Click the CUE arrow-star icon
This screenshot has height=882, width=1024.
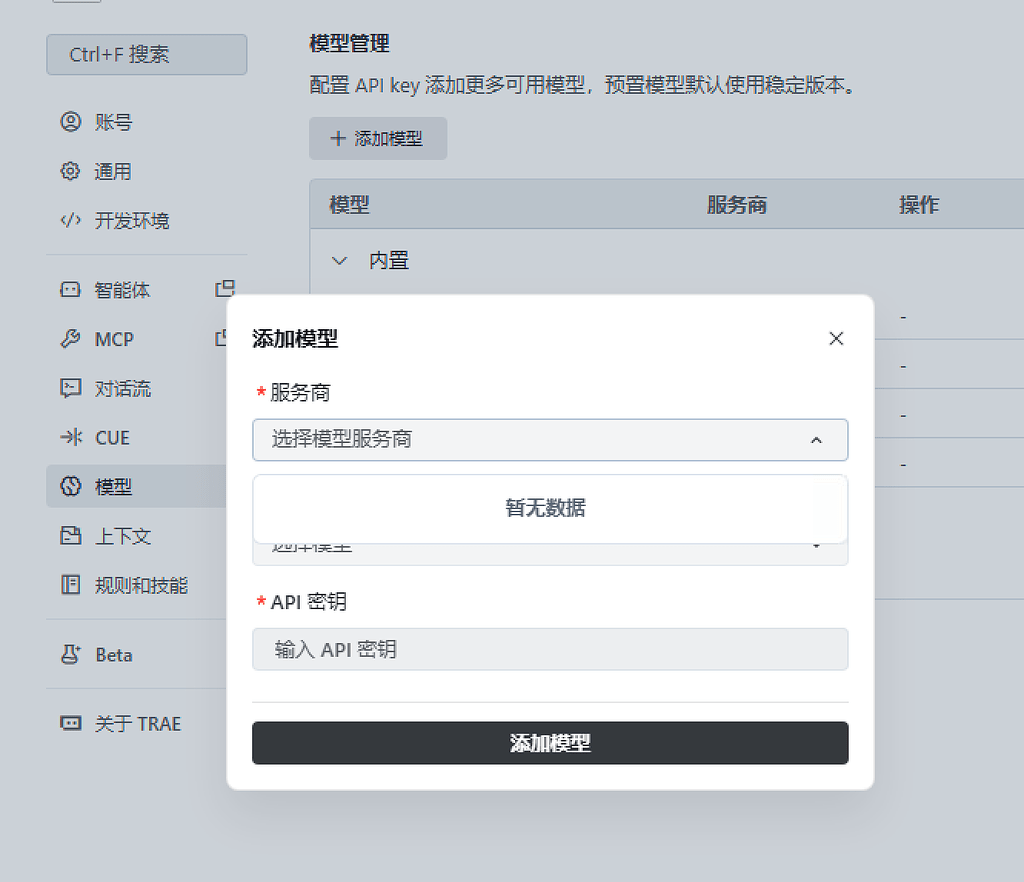71,437
